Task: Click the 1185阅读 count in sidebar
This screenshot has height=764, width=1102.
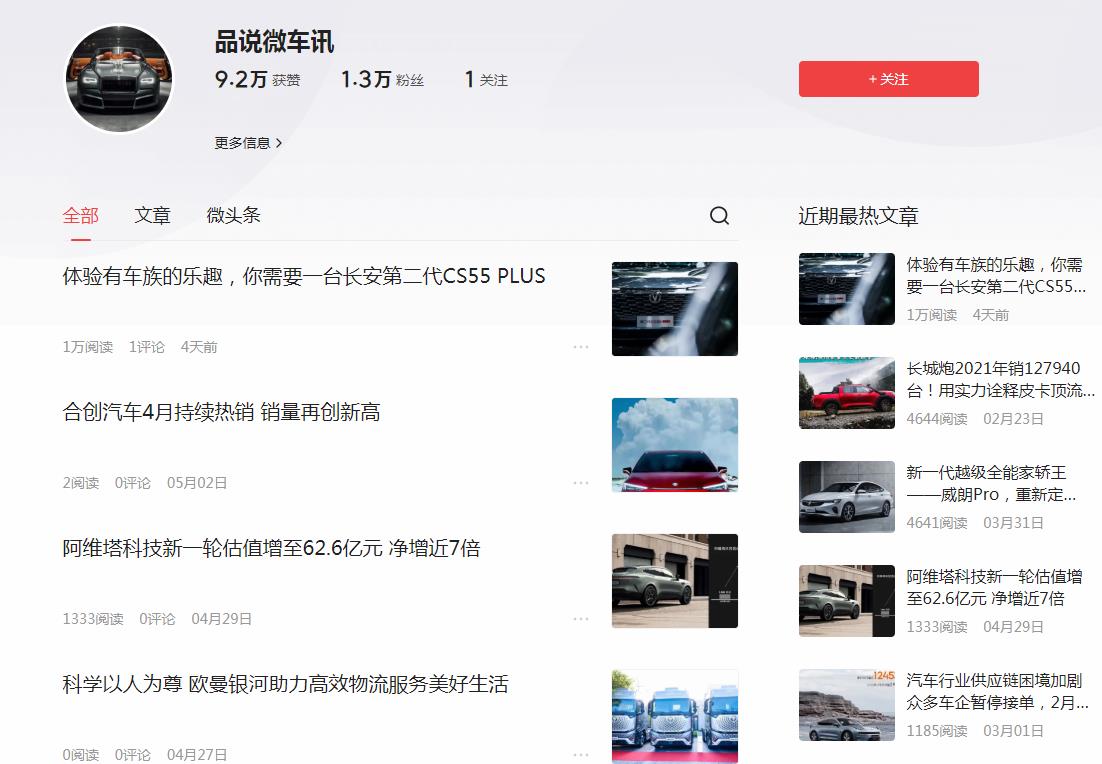Action: (936, 731)
